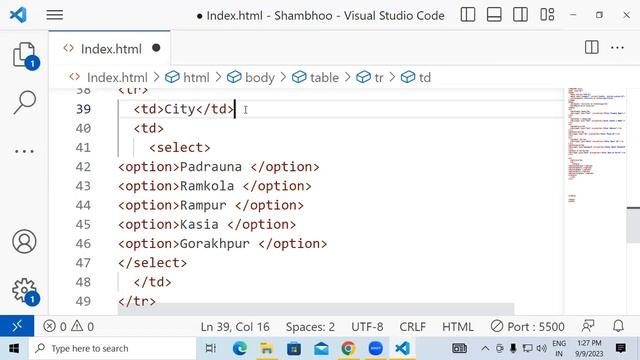Click the vertical scrollbar thumb

point(633,224)
